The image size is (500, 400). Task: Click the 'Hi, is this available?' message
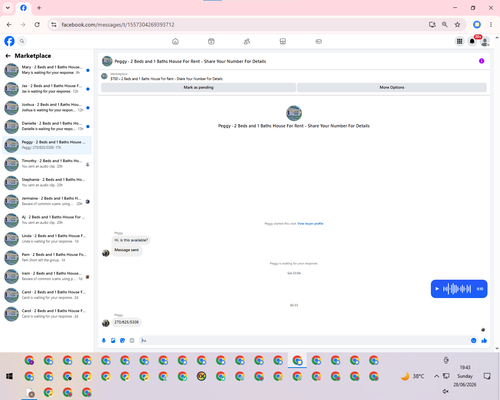coord(131,240)
